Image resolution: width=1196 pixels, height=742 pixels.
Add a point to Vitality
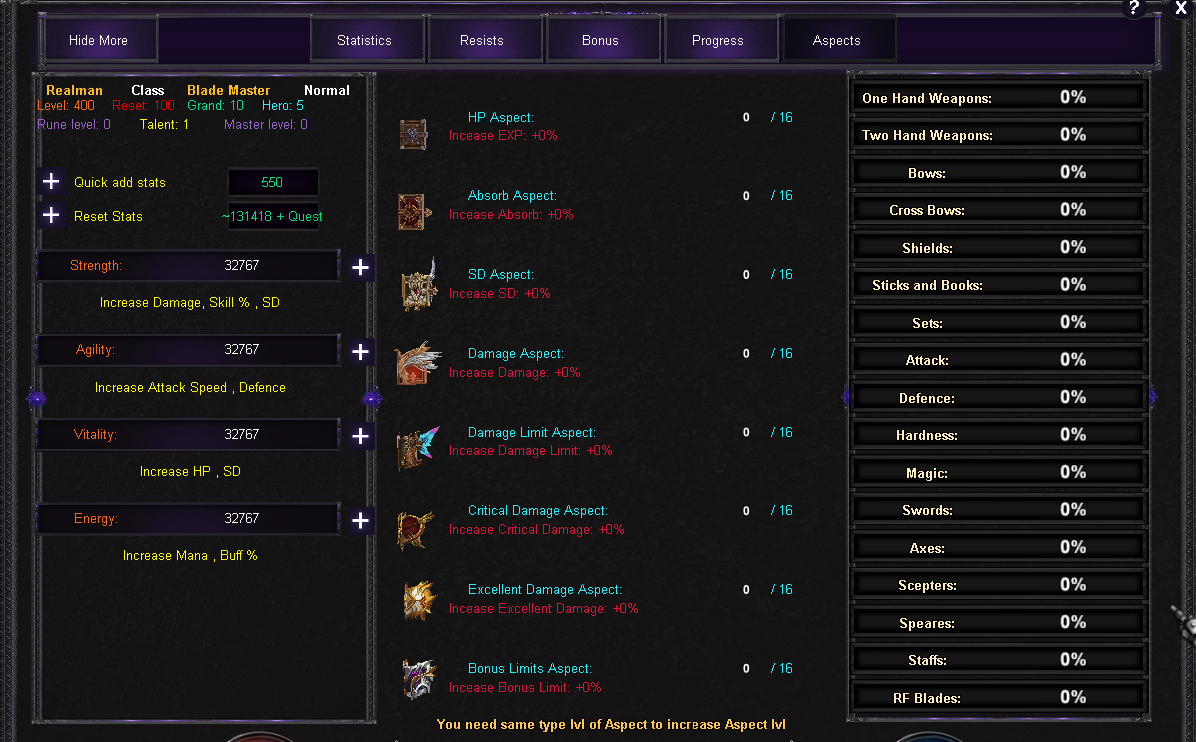[x=360, y=436]
